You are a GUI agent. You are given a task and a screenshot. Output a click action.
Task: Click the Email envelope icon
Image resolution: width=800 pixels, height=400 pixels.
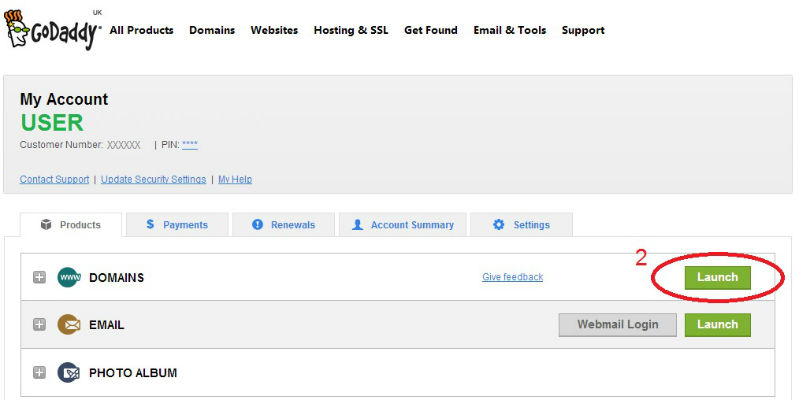click(69, 324)
